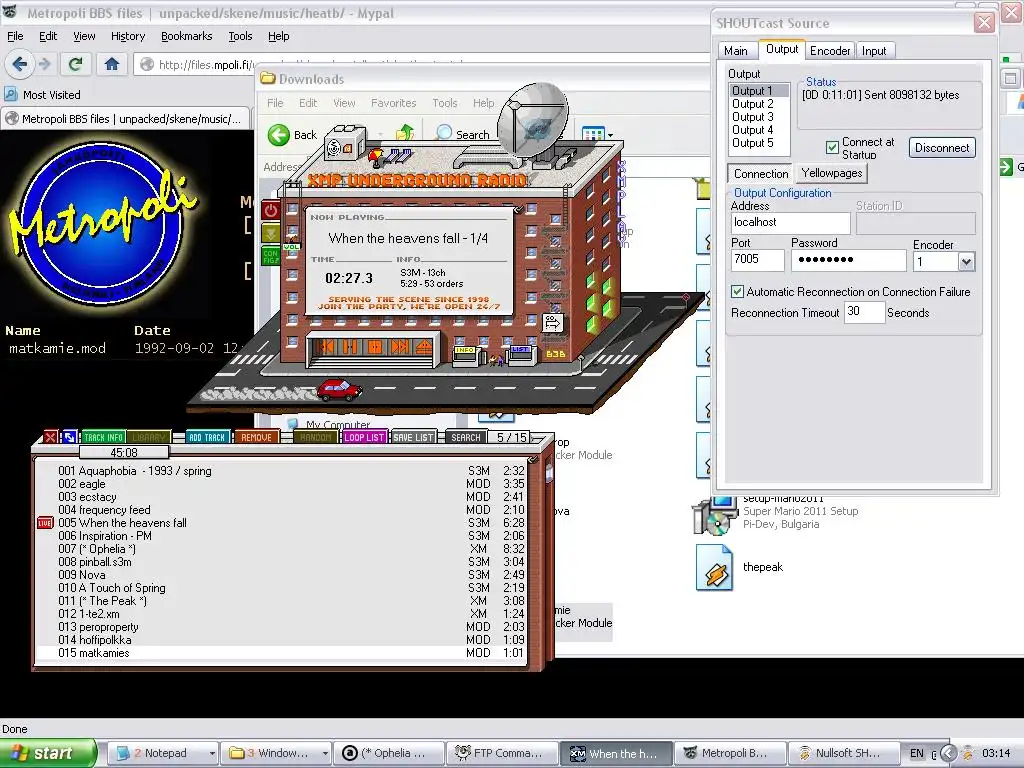The image size is (1024, 768).
Task: Click the Address field containing localhost
Action: (790, 223)
